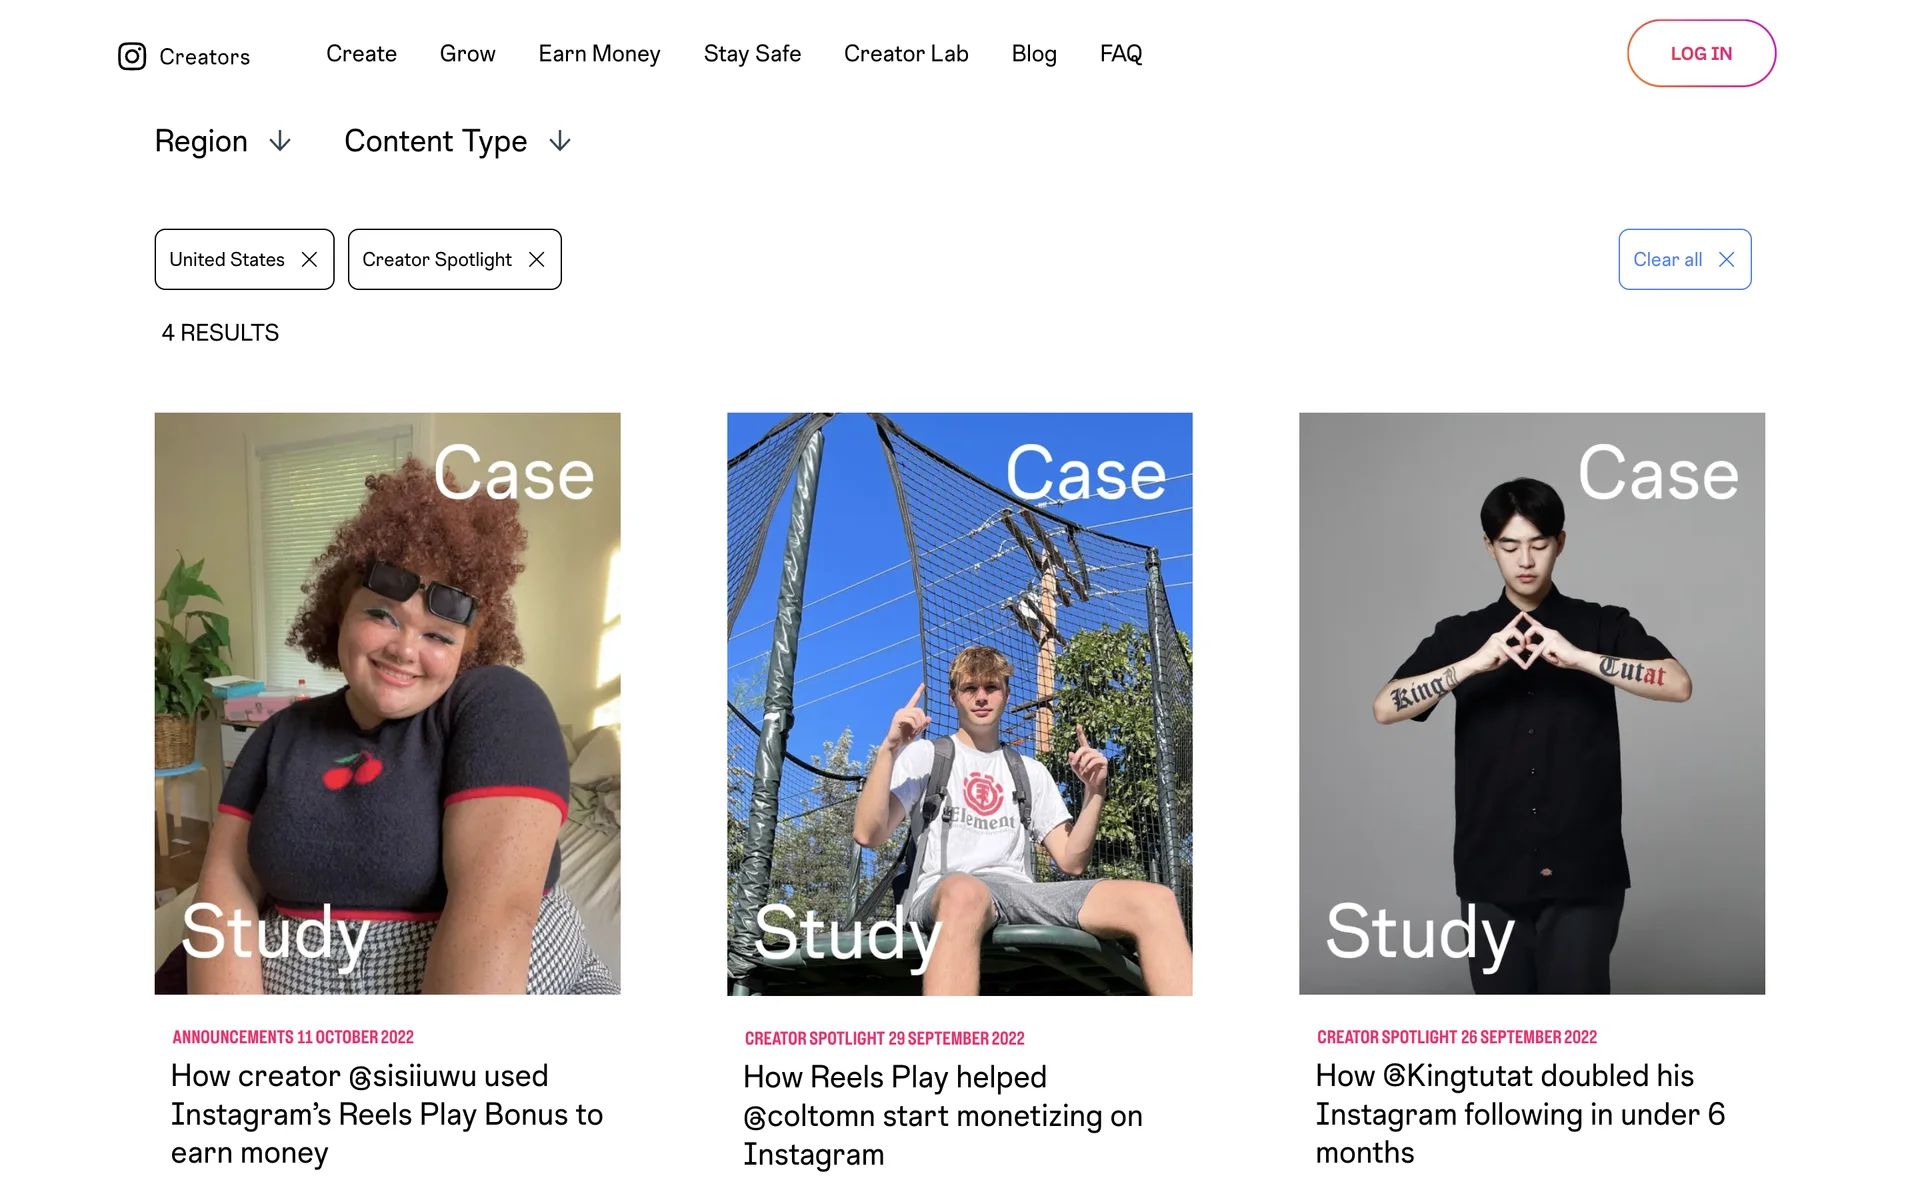The image size is (1920, 1200).
Task: Open the Create menu item
Action: pyautogui.click(x=361, y=54)
